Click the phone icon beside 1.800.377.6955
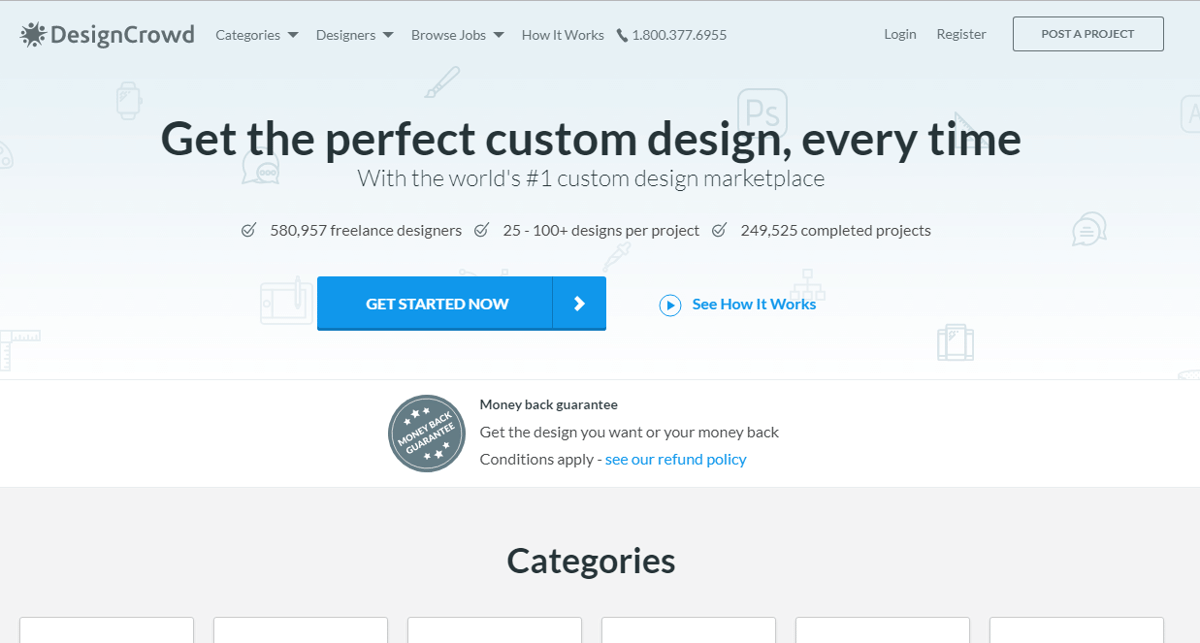Screen dimensions: 1200x643 tap(624, 34)
